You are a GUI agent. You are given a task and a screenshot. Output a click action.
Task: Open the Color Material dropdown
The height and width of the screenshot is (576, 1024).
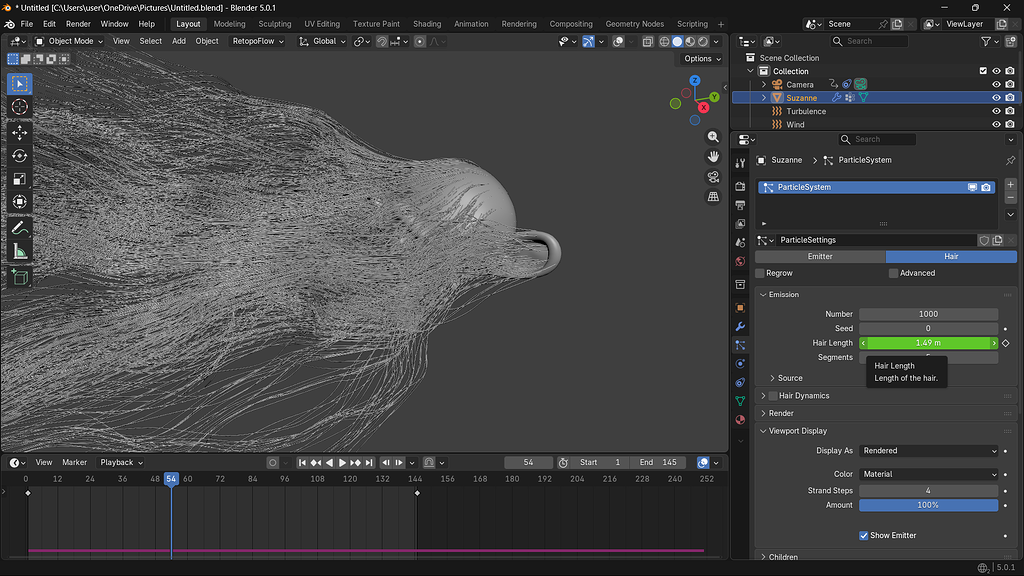(x=929, y=474)
